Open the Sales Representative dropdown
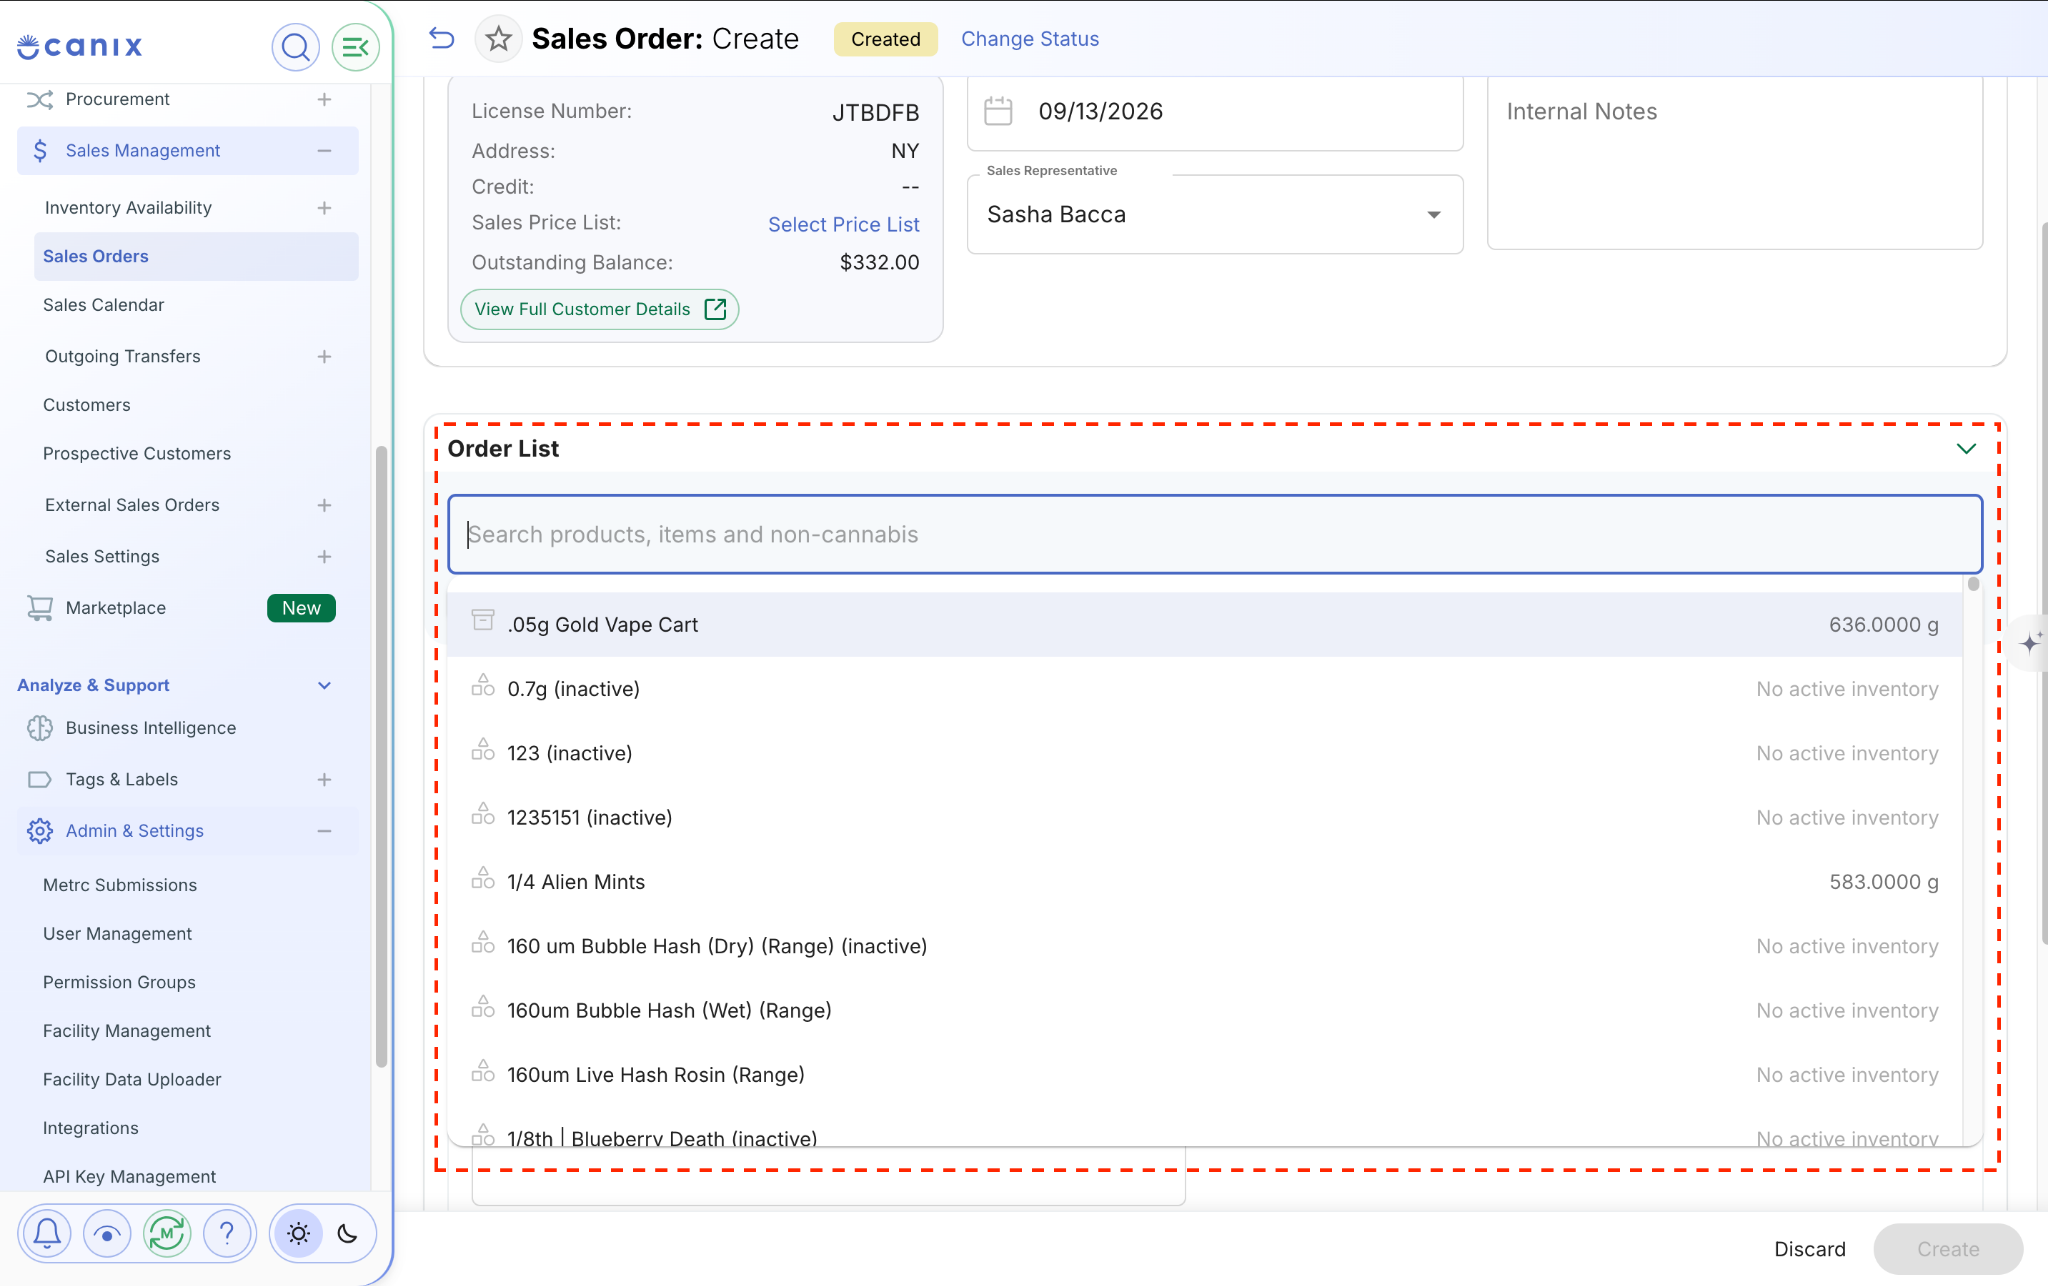2048x1286 pixels. point(1215,214)
